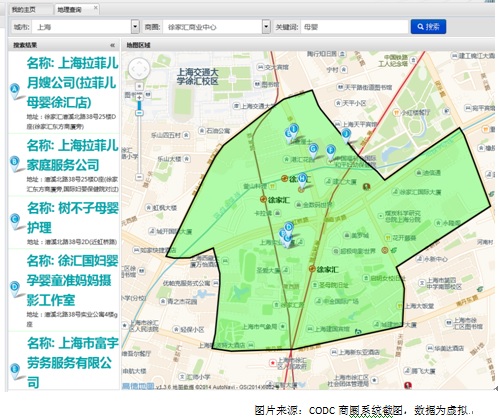Screen dimensions: 498x418
Task: Click the map zoom slider handle
Action: [139, 113]
